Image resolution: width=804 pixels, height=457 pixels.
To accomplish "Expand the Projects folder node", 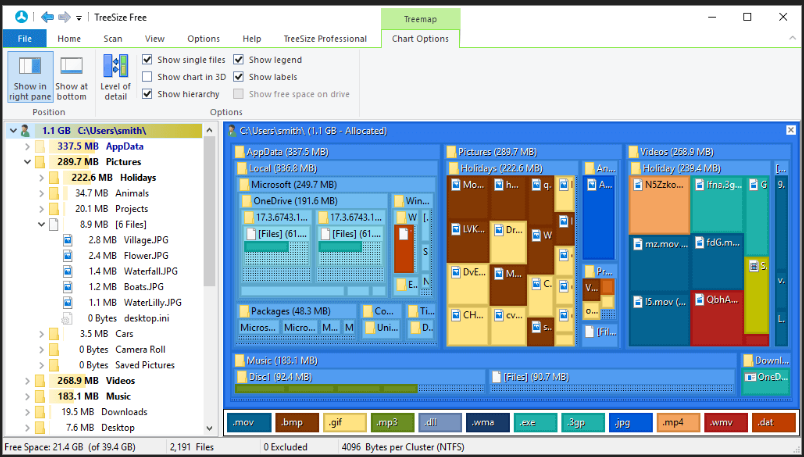I will tap(42, 209).
